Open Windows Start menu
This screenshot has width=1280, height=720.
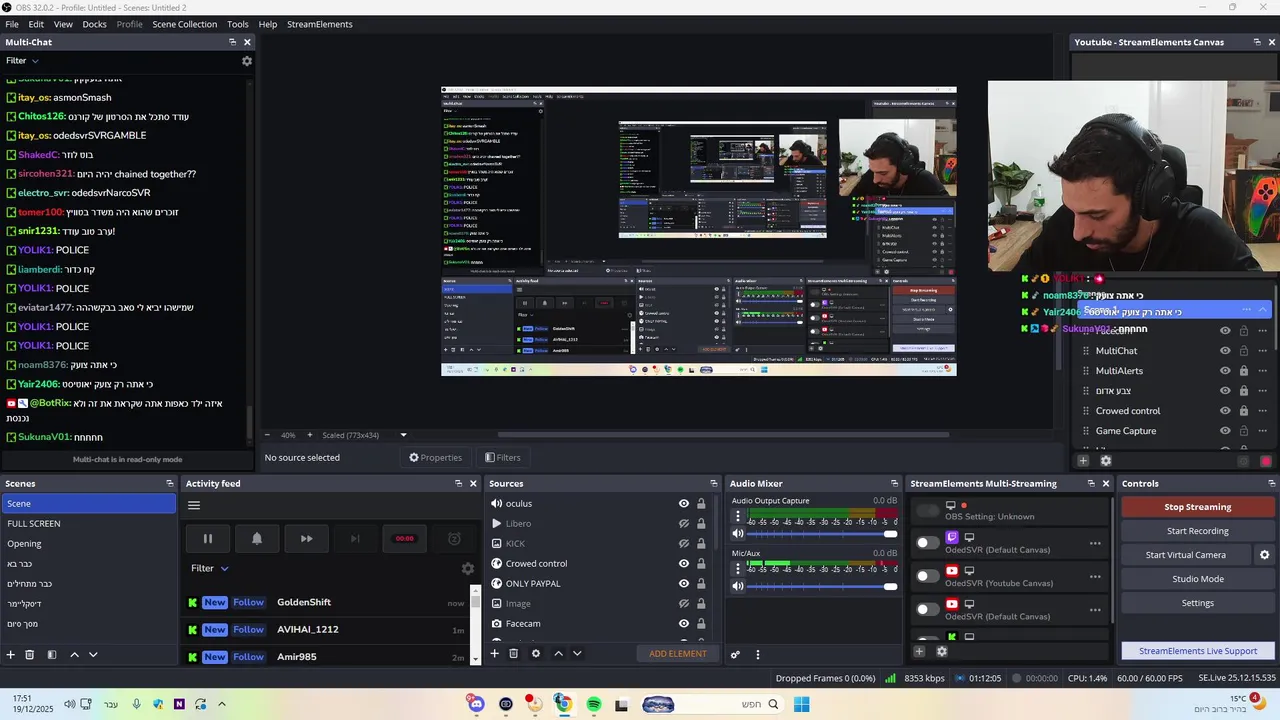[x=801, y=705]
